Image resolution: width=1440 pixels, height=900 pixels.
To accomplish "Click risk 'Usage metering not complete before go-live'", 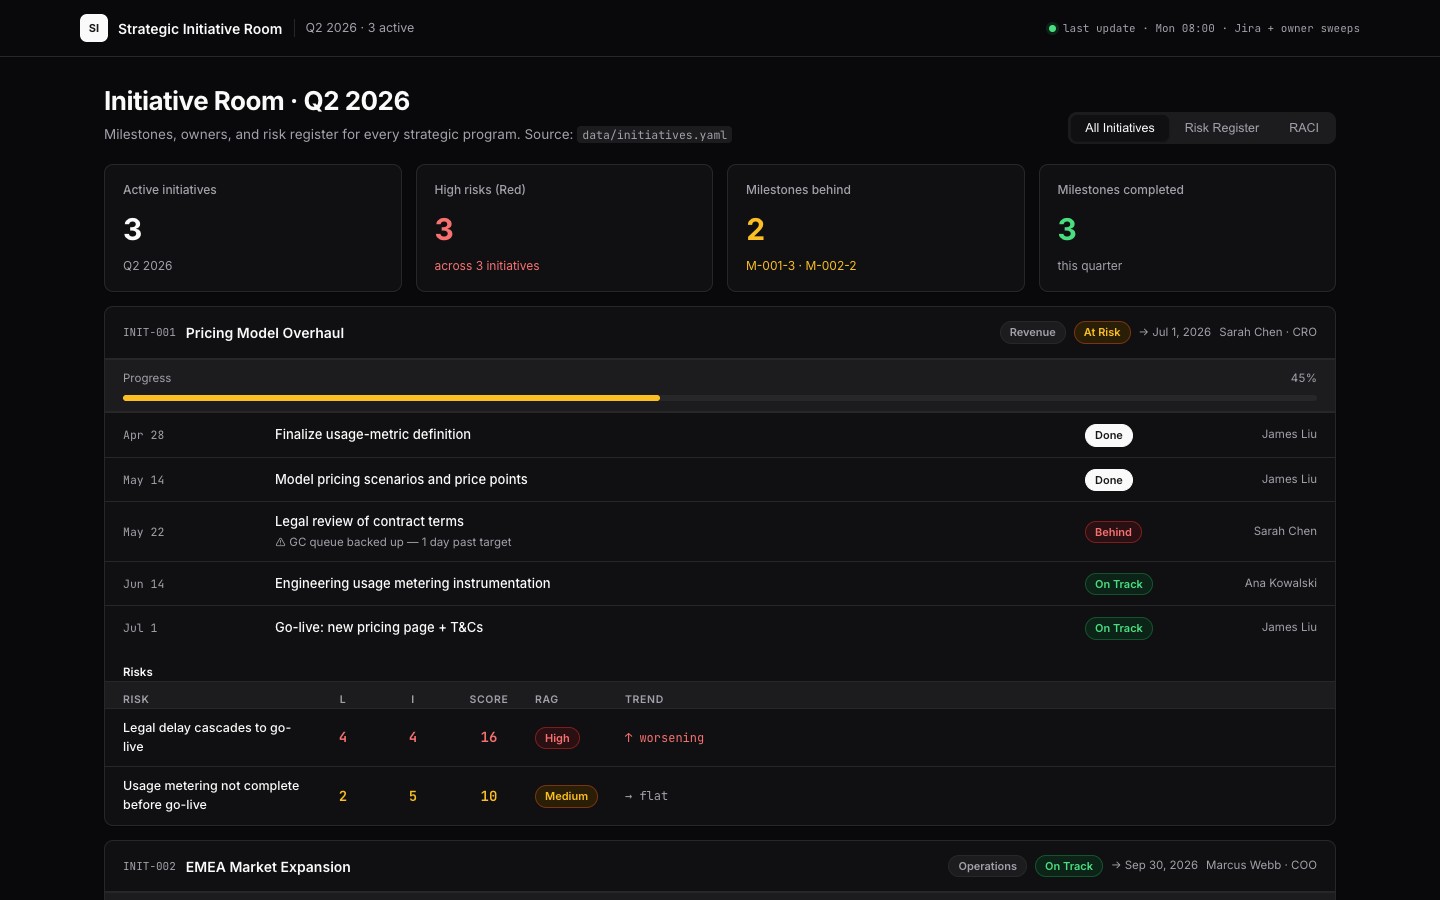I will [x=211, y=795].
